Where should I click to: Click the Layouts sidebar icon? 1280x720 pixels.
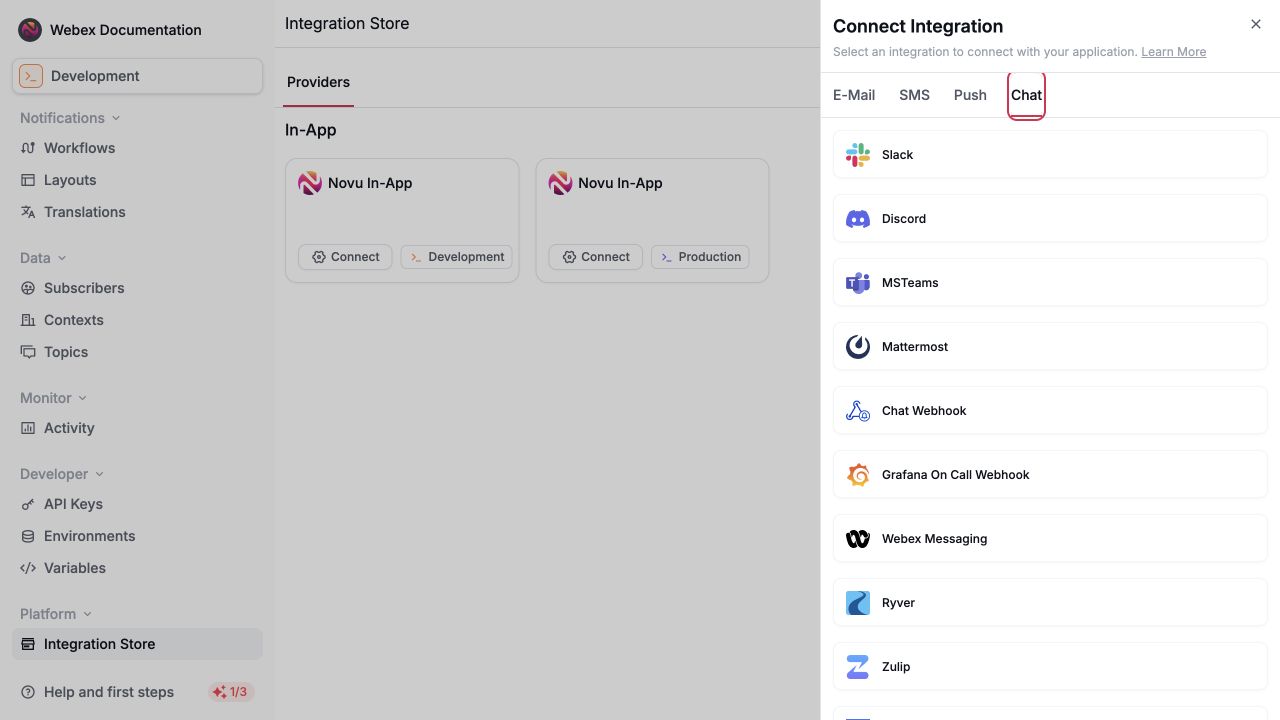click(x=28, y=180)
